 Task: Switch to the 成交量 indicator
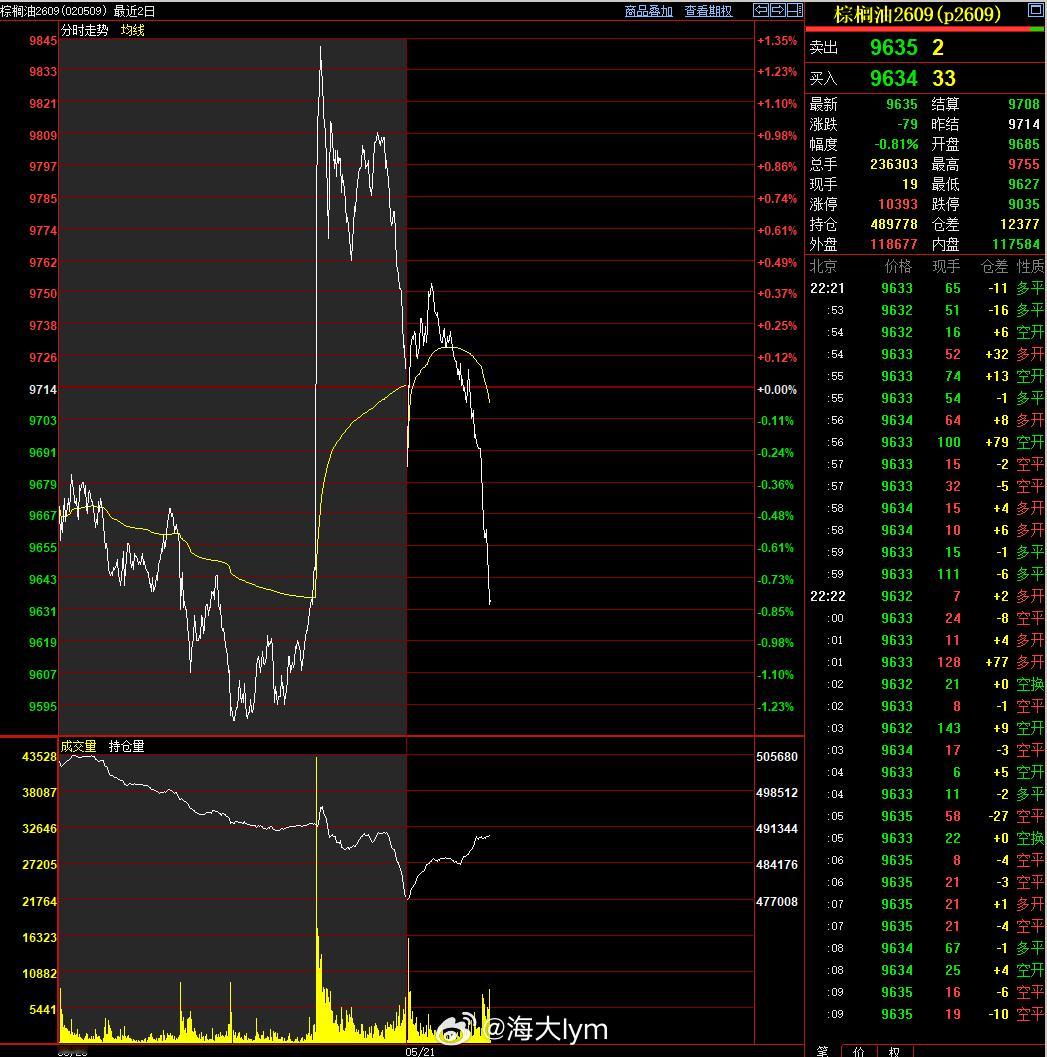[78, 746]
